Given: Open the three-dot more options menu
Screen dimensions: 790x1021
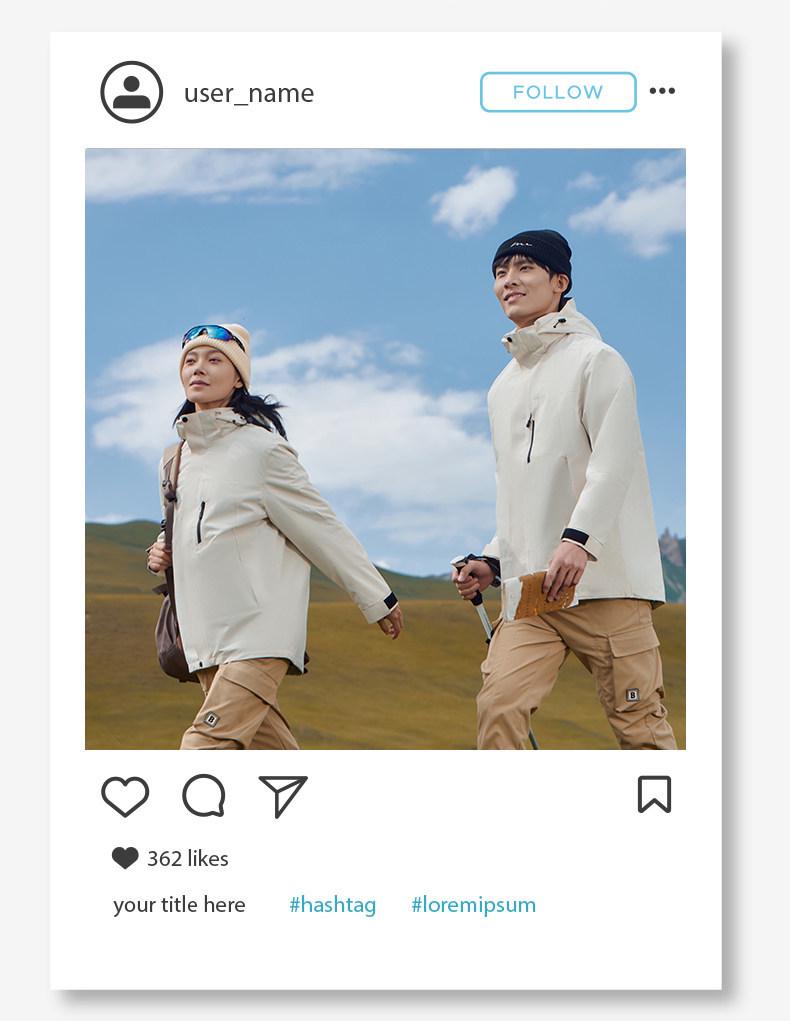Looking at the screenshot, I should [x=662, y=91].
